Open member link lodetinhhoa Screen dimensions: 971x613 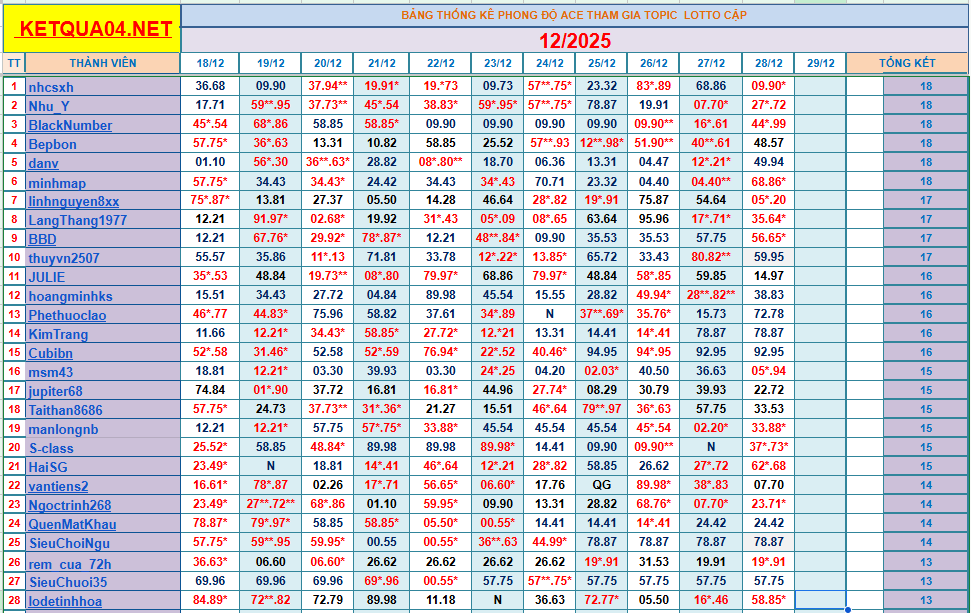click(65, 601)
